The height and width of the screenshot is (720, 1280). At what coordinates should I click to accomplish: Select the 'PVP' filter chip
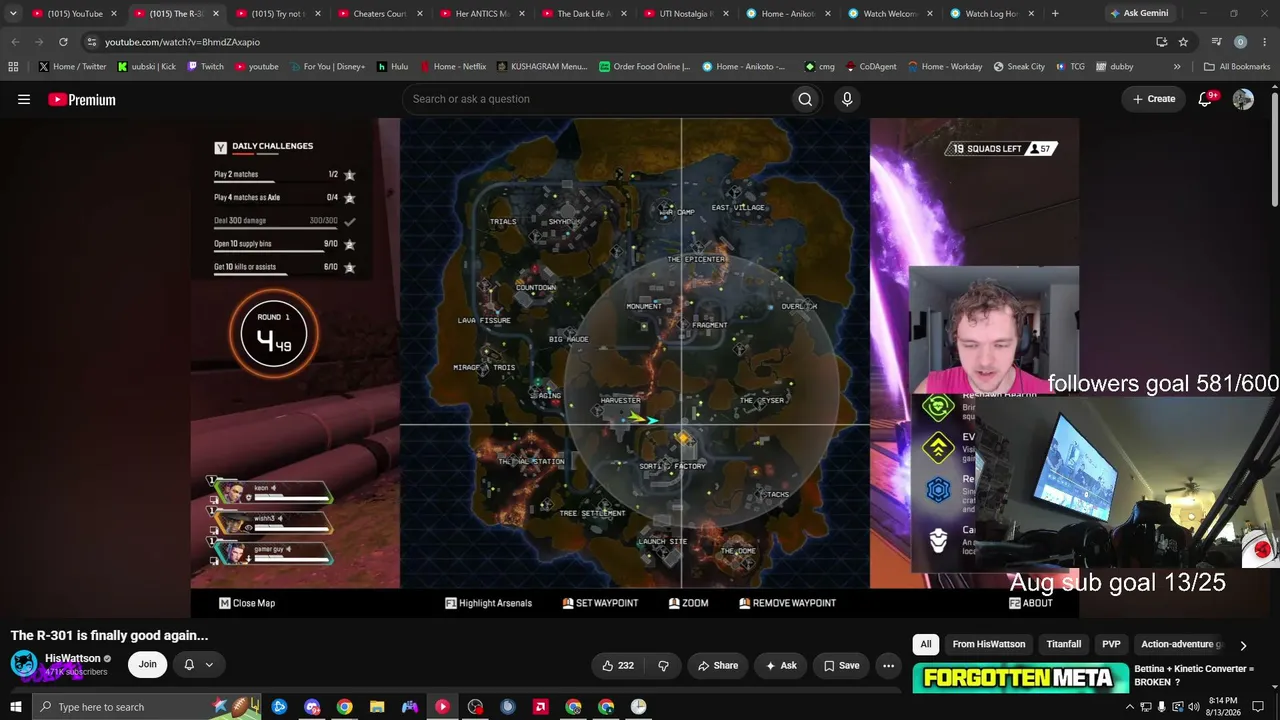point(1111,645)
